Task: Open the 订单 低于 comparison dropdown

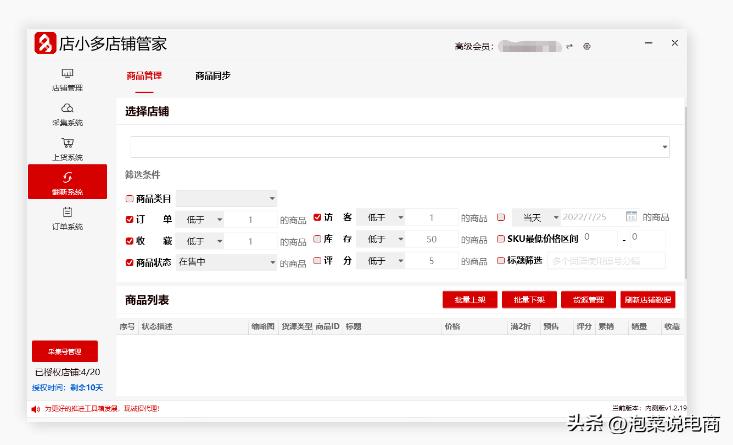Action: [x=200, y=219]
